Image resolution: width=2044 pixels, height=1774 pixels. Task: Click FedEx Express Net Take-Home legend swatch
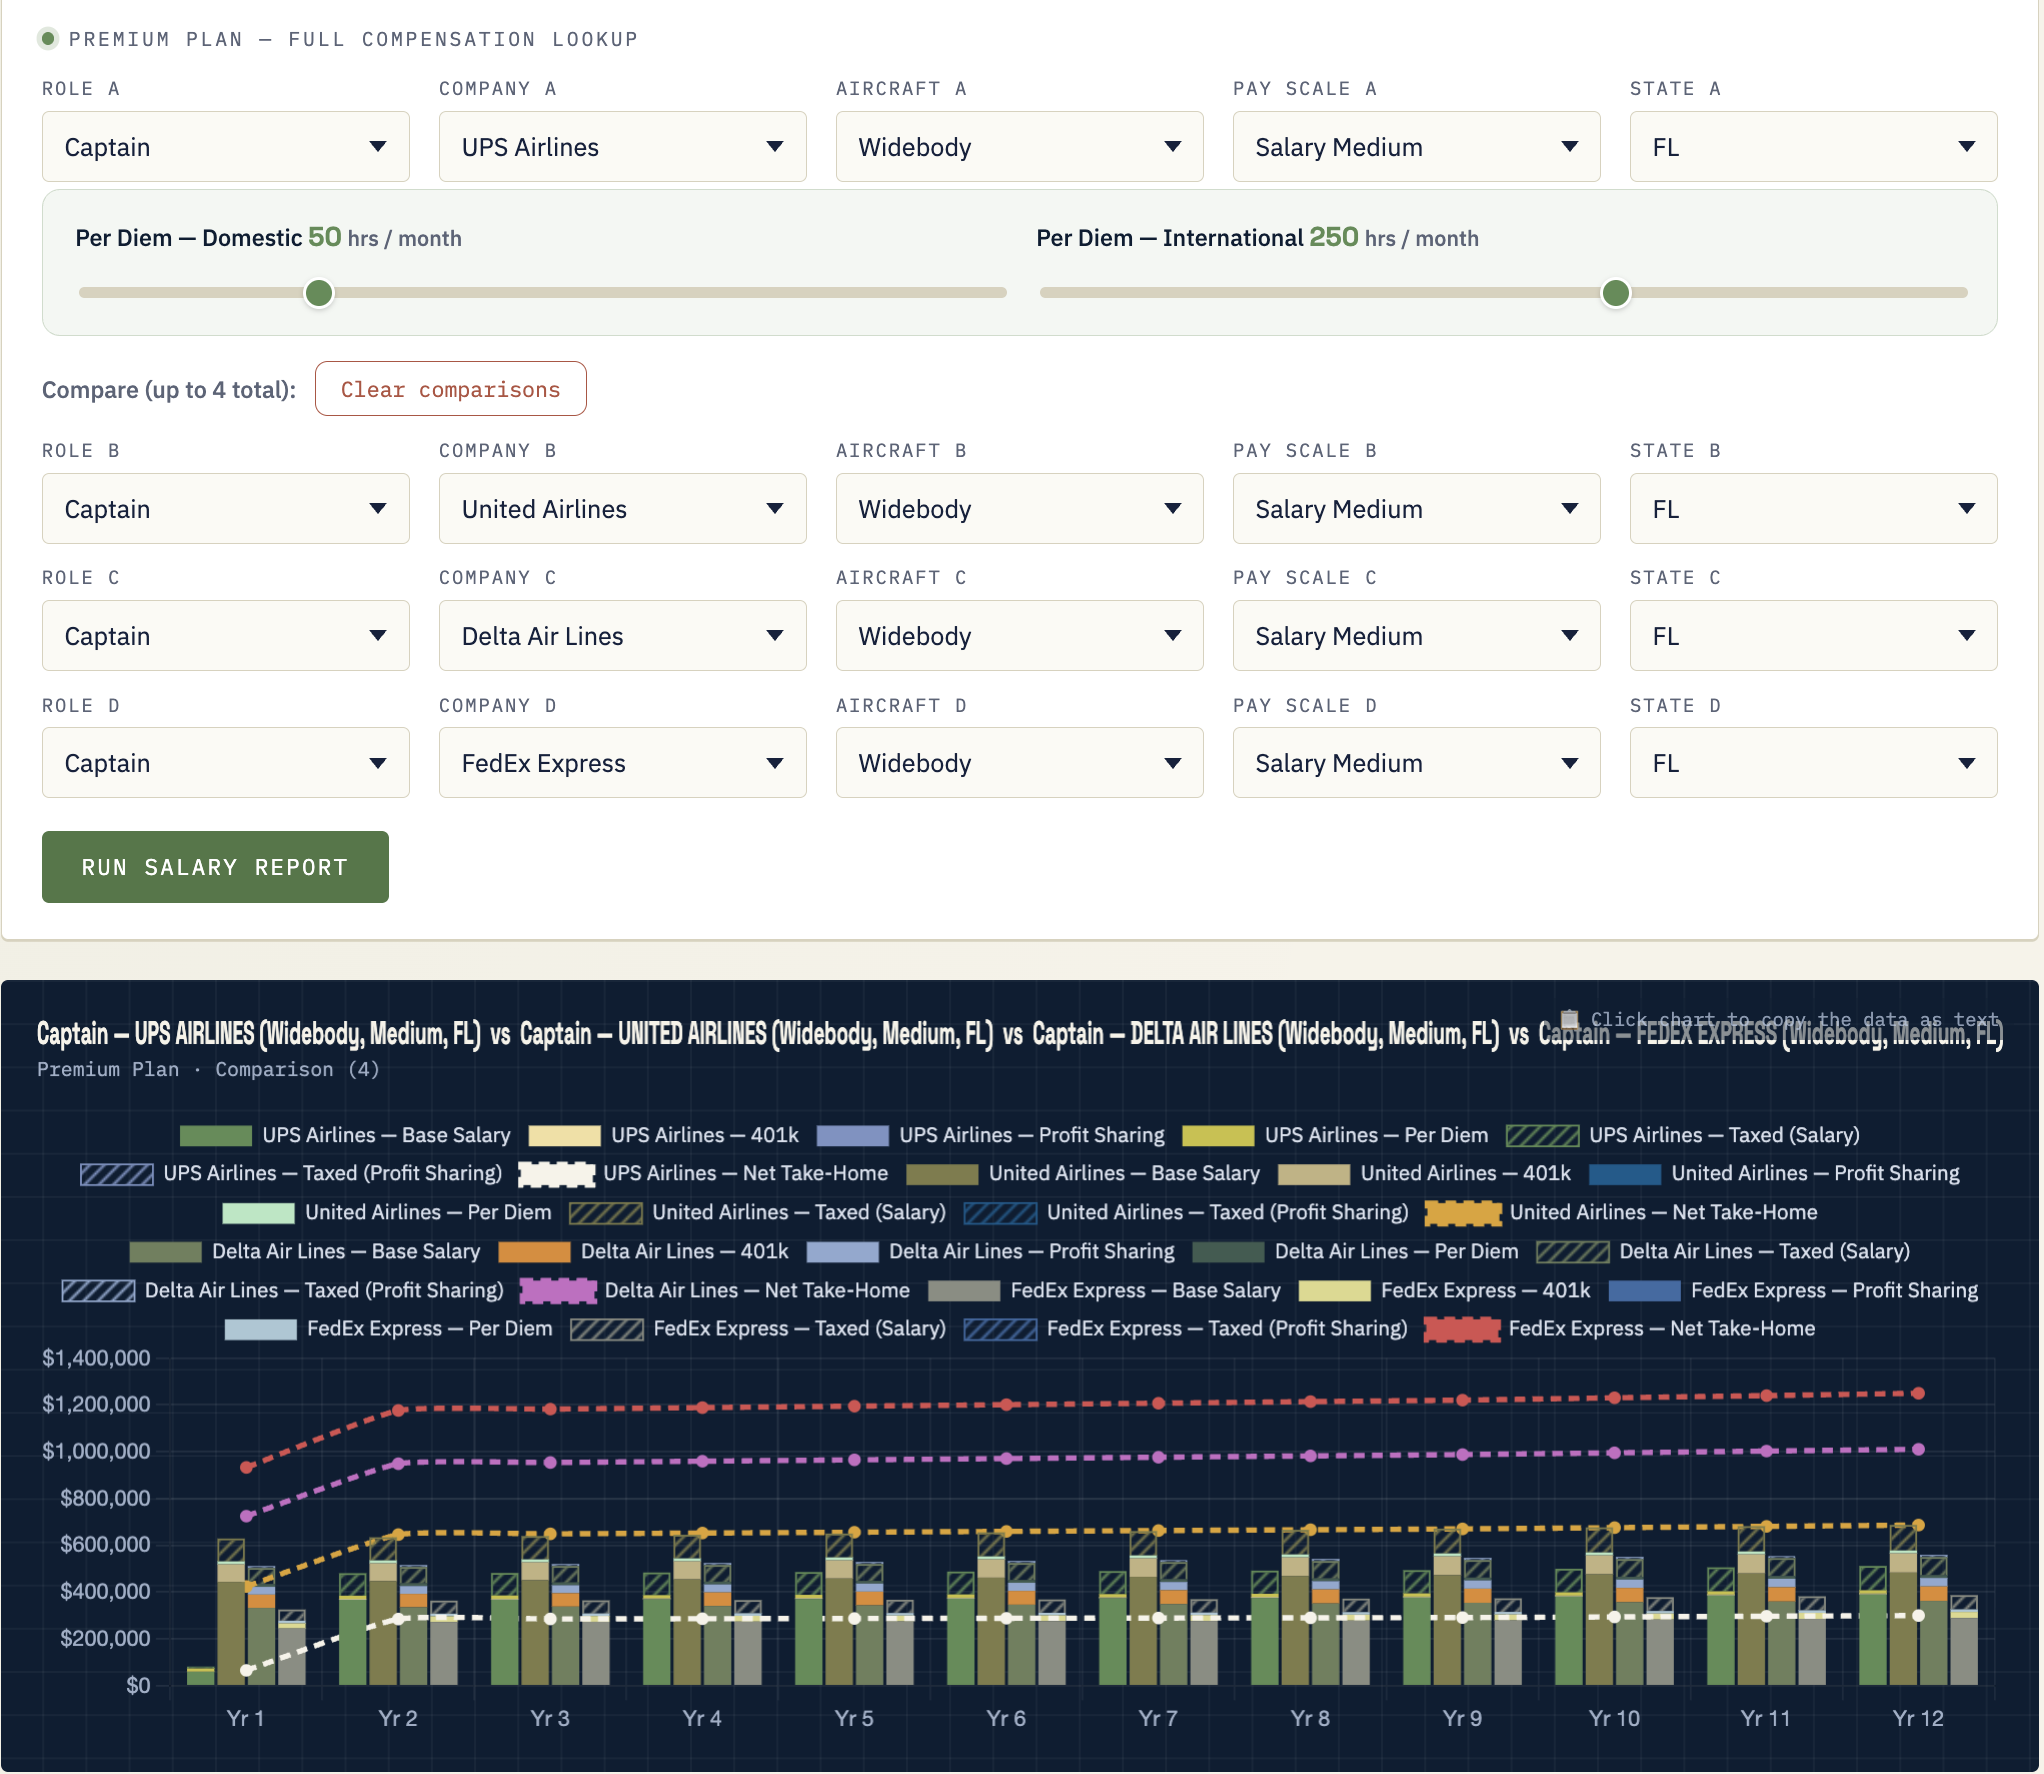(x=1462, y=1329)
